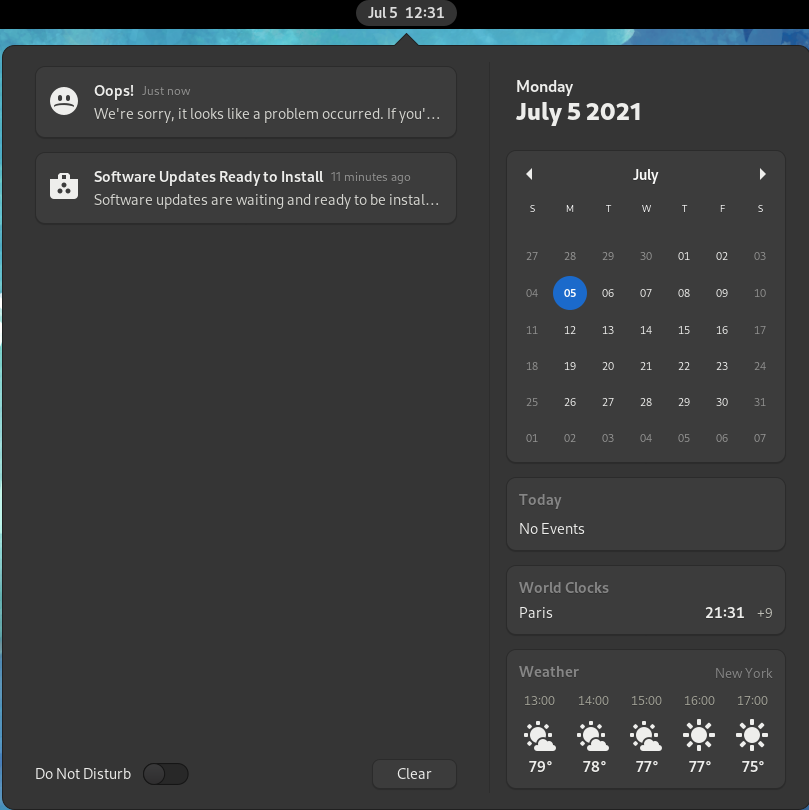Click the 21:31 Paris time value
The image size is (809, 810).
click(x=724, y=613)
